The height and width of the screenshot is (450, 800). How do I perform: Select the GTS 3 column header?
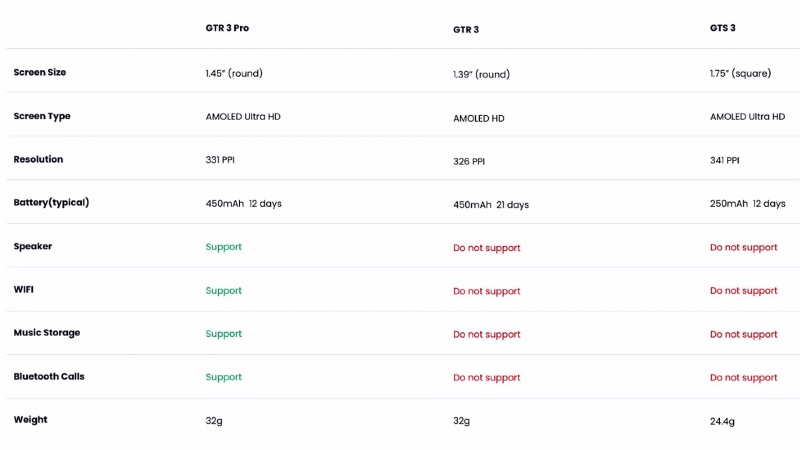tap(722, 28)
